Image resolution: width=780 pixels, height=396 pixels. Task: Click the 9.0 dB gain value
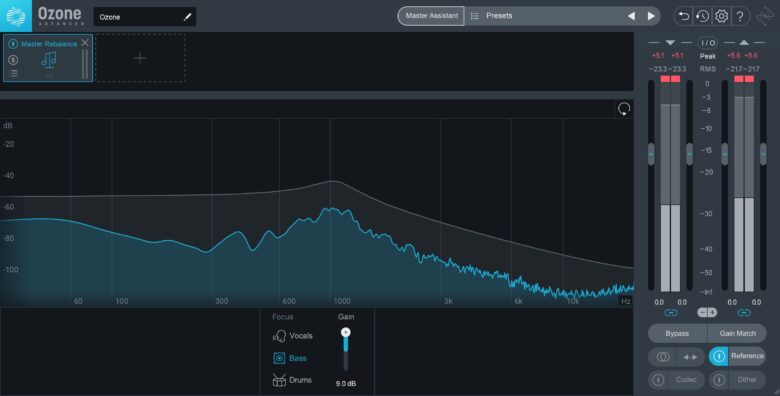[x=346, y=384]
